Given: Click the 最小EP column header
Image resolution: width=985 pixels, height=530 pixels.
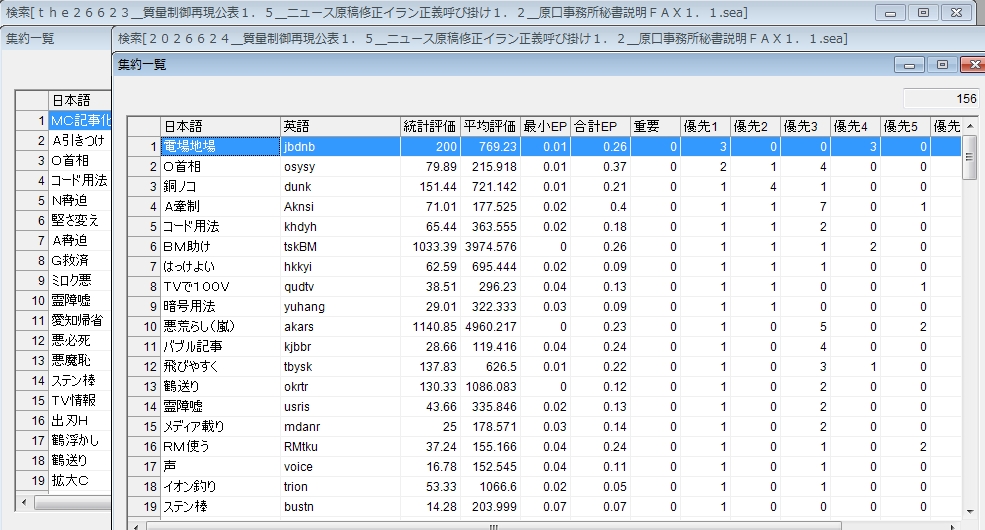Looking at the screenshot, I should coord(545,126).
